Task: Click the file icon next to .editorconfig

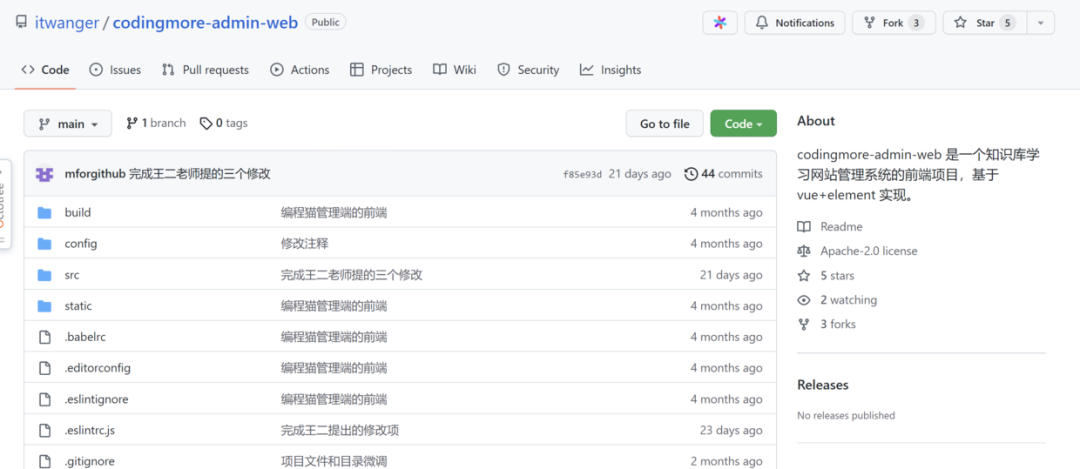Action: pos(45,368)
